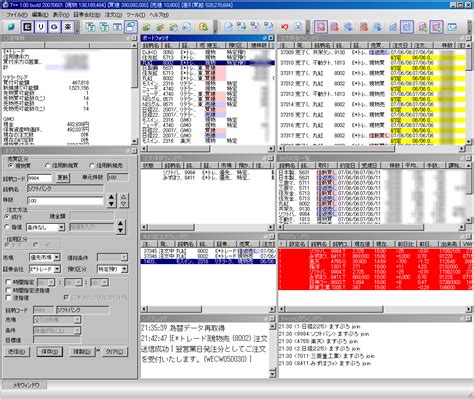This screenshot has height=399, width=474.
Task: Toggle the リ broker toolbar button
Action: 41,27
